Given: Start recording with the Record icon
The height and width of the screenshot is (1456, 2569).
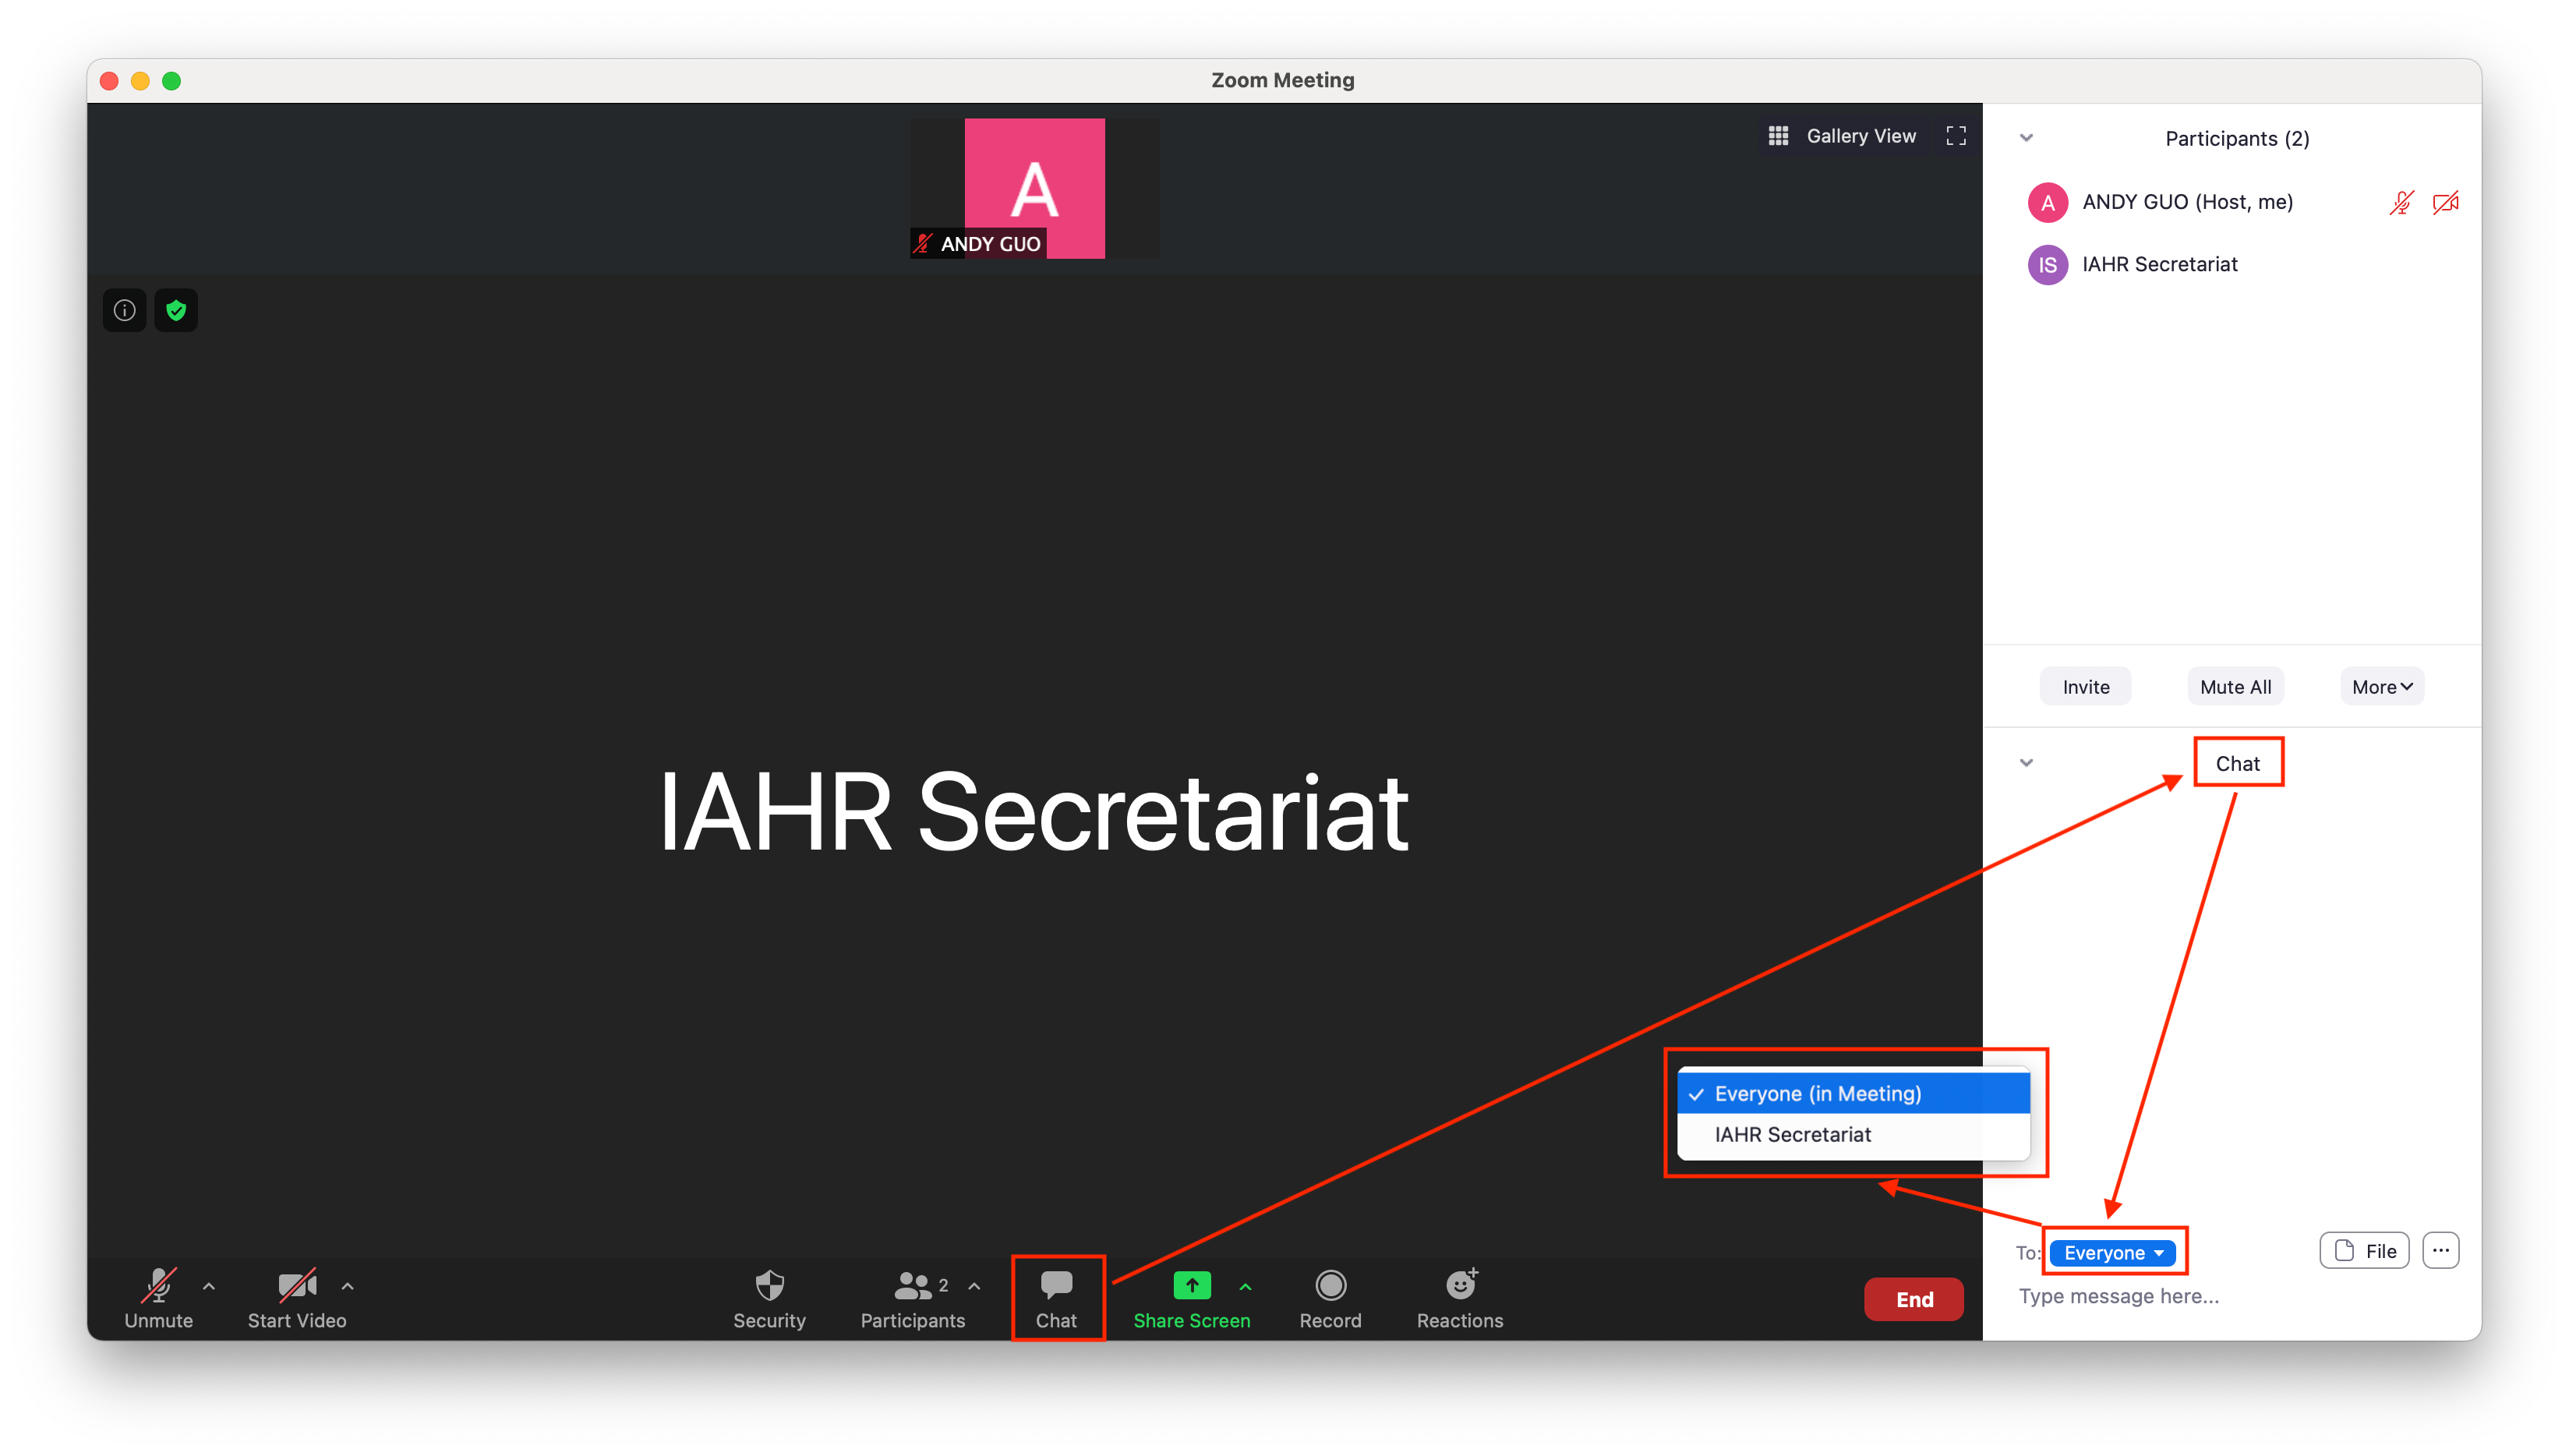Looking at the screenshot, I should click(x=1330, y=1286).
